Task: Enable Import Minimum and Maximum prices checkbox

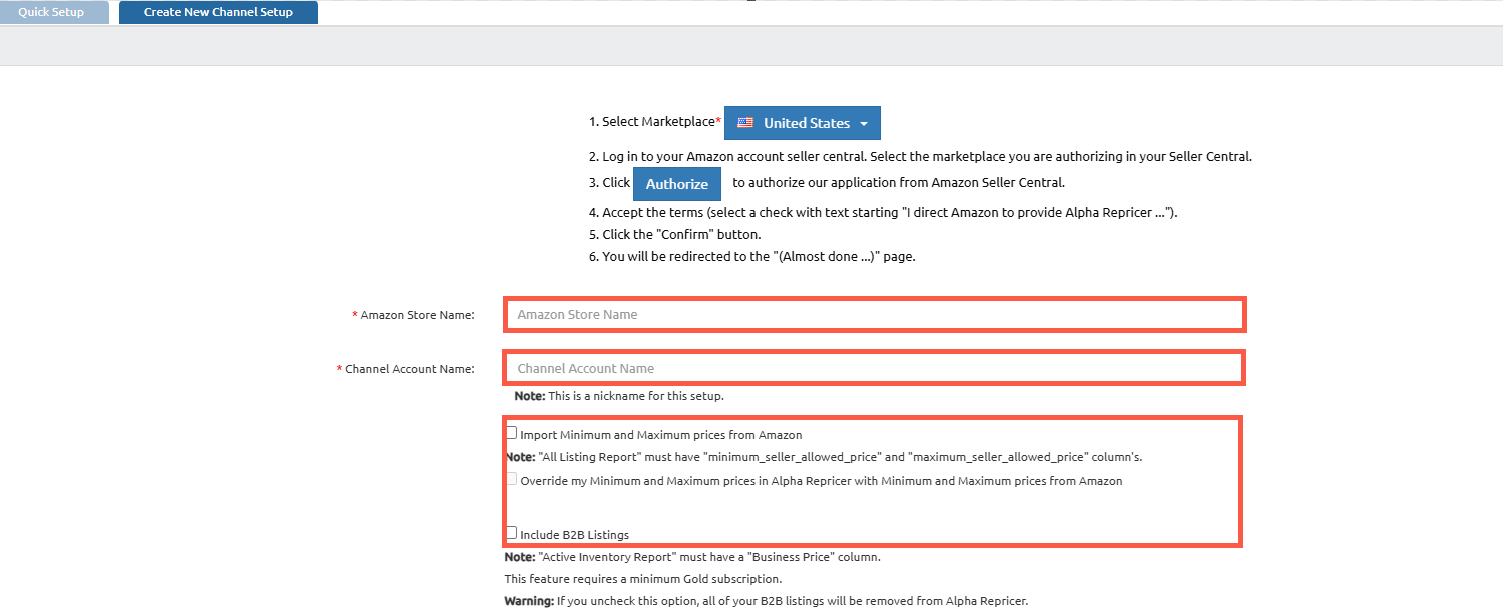Action: coord(512,433)
